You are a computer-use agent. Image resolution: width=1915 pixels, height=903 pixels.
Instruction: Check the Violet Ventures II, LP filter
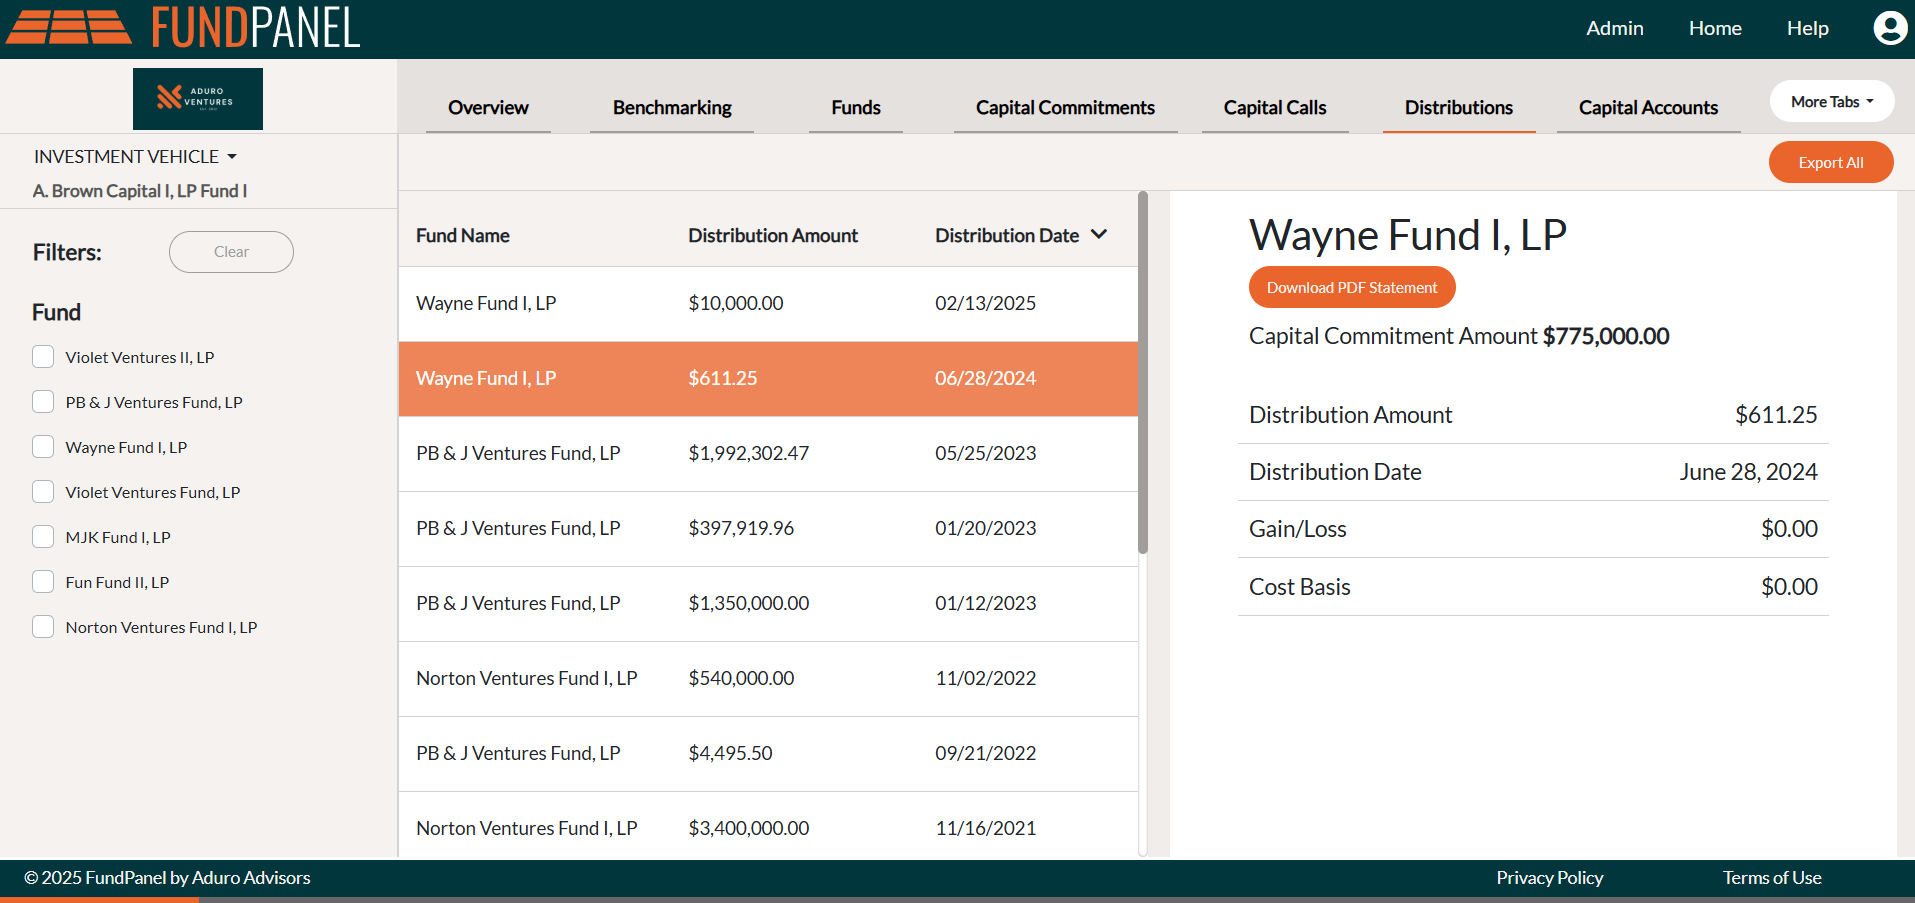[43, 357]
